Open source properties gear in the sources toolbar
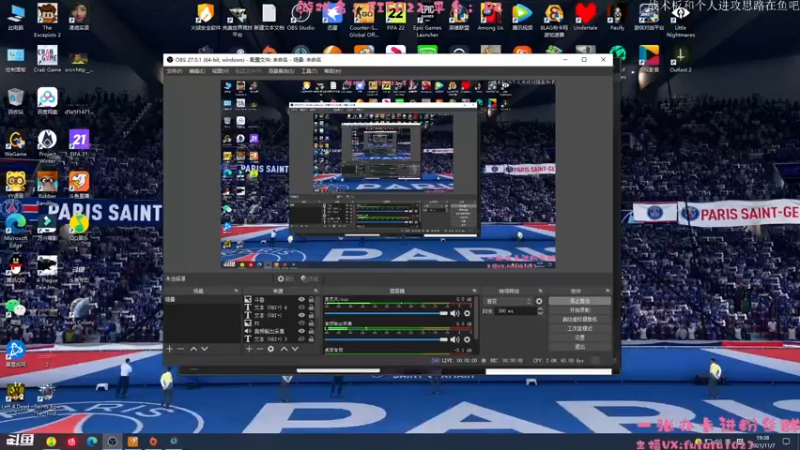Viewport: 800px width, 450px height. click(271, 349)
